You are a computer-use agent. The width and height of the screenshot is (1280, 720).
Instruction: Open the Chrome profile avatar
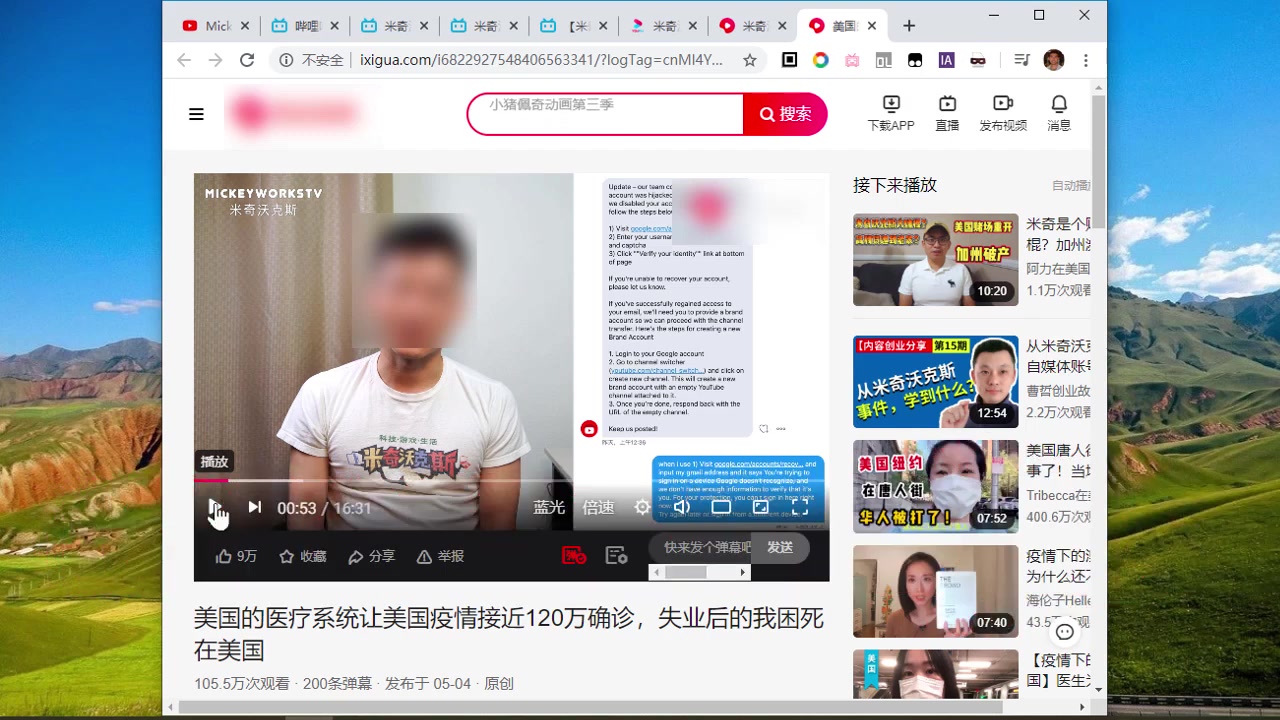(x=1053, y=60)
